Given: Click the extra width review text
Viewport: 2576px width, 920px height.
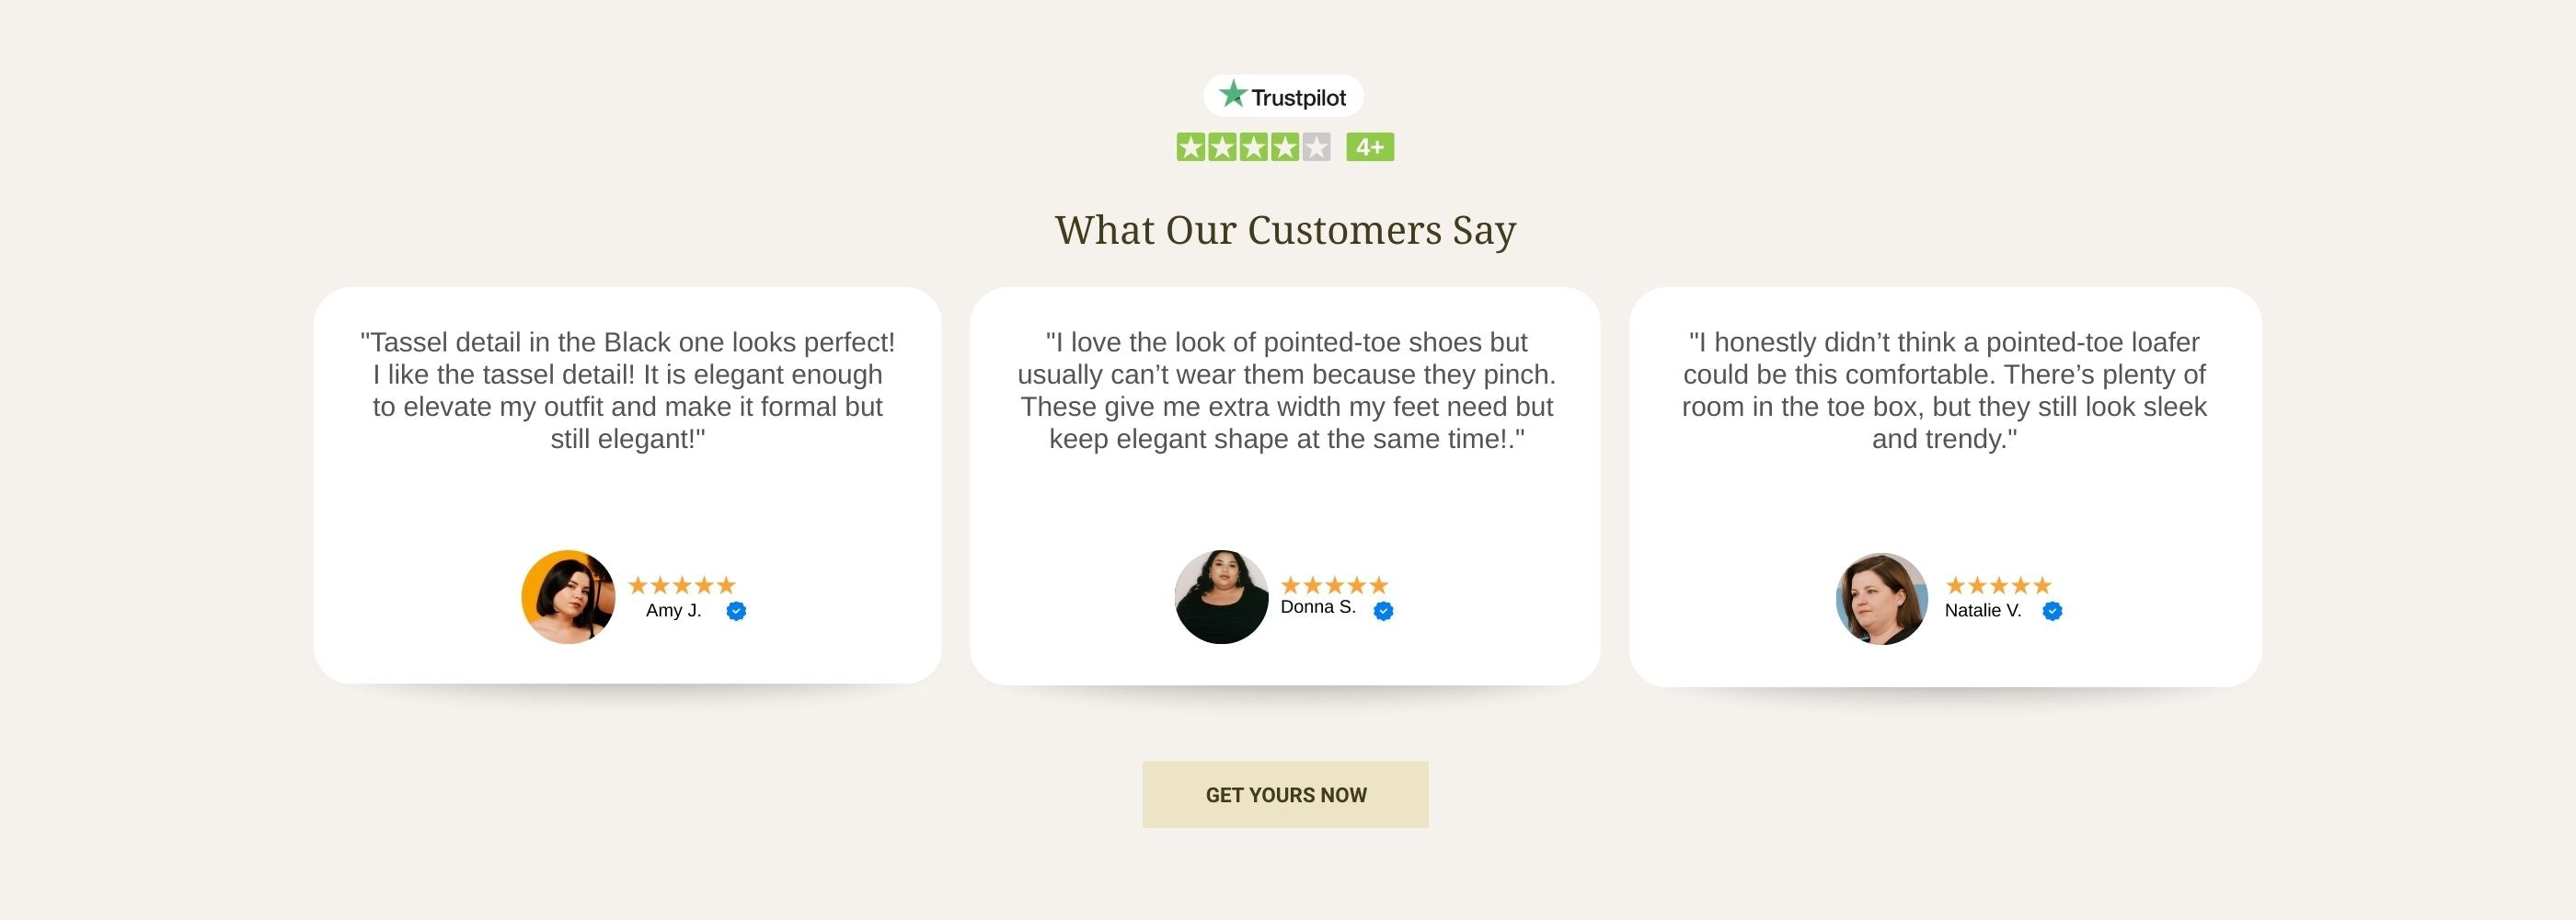Looking at the screenshot, I should [1286, 390].
